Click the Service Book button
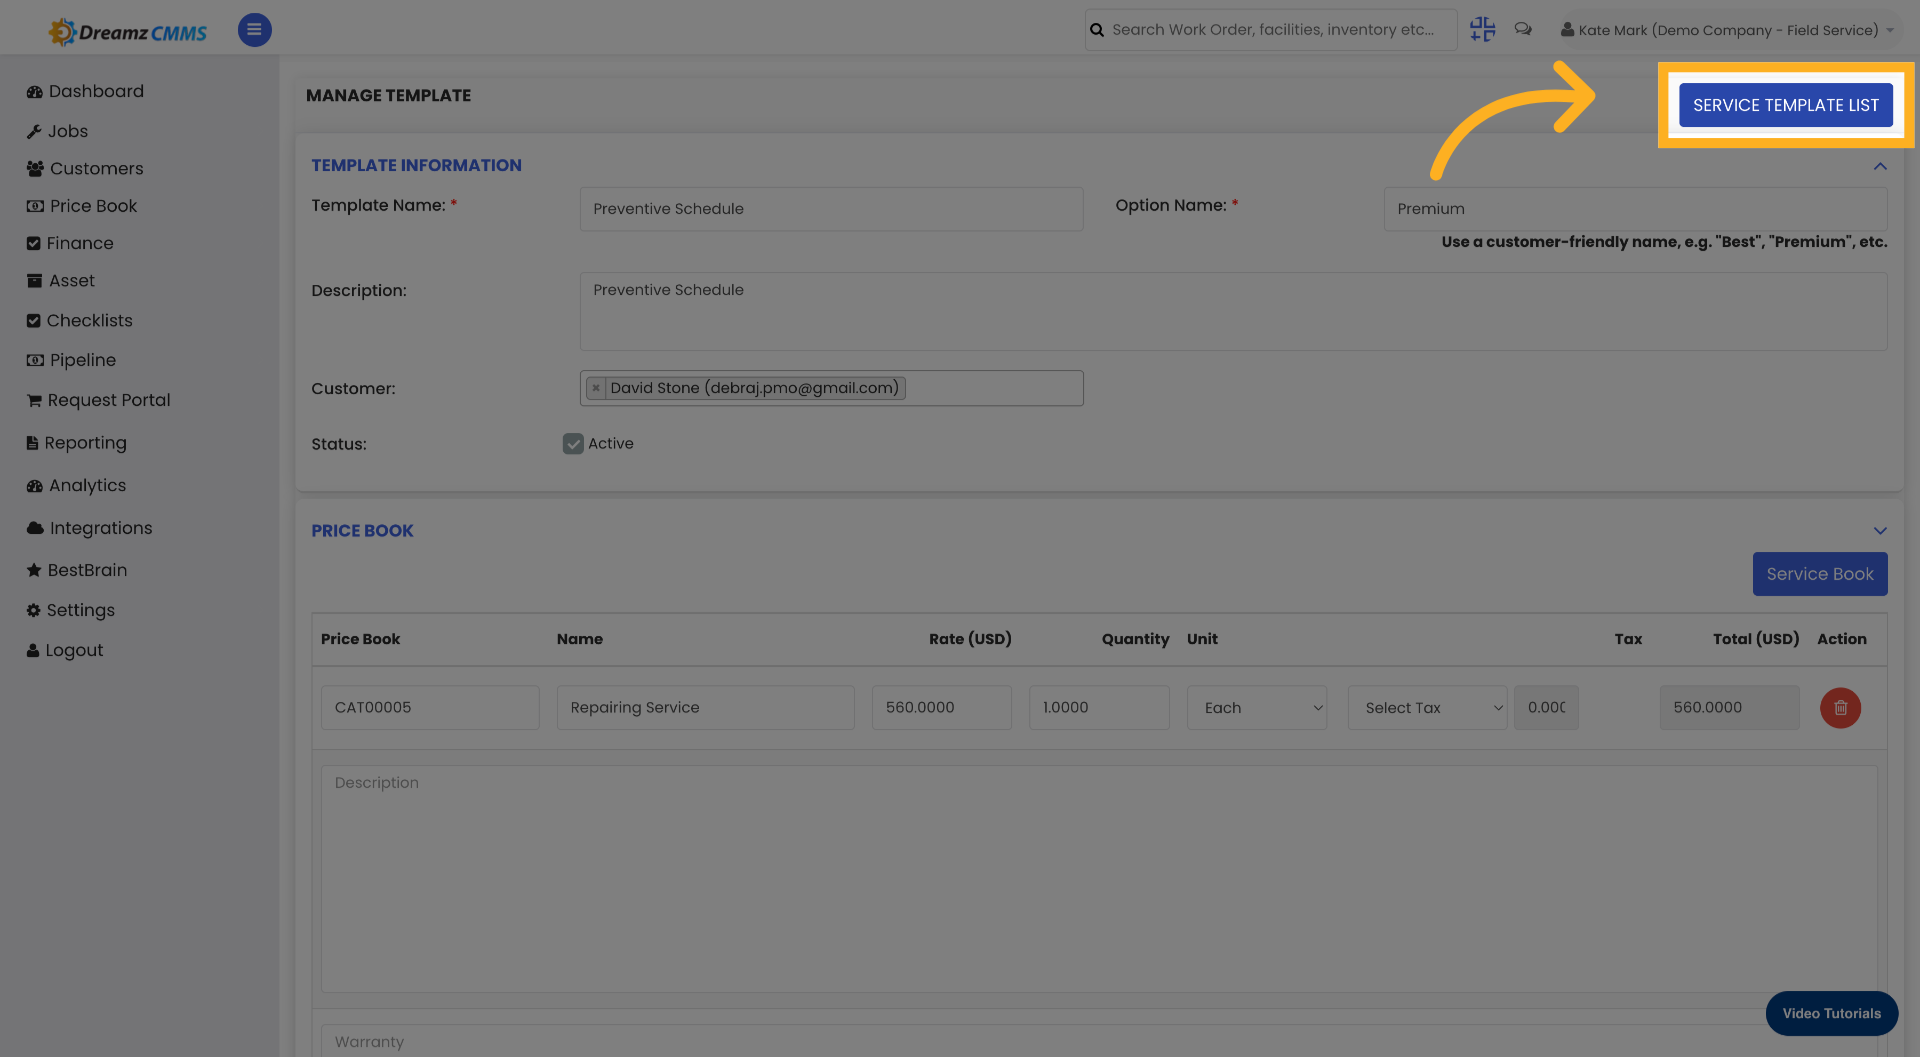The height and width of the screenshot is (1057, 1920). point(1819,574)
